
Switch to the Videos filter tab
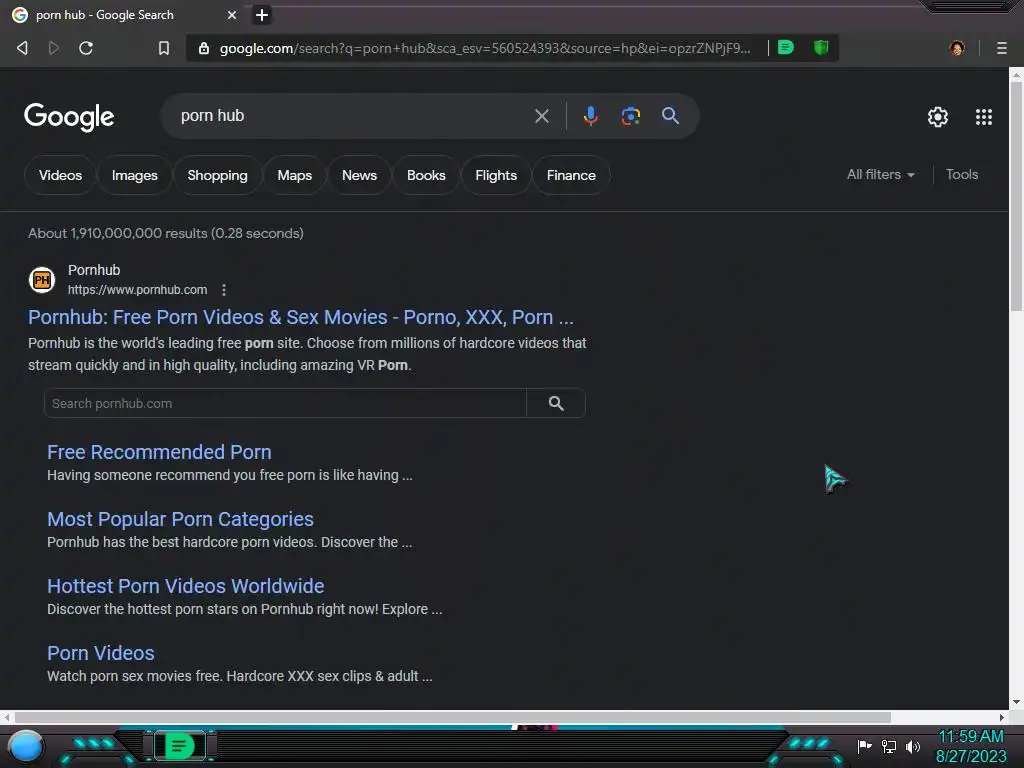pos(60,175)
